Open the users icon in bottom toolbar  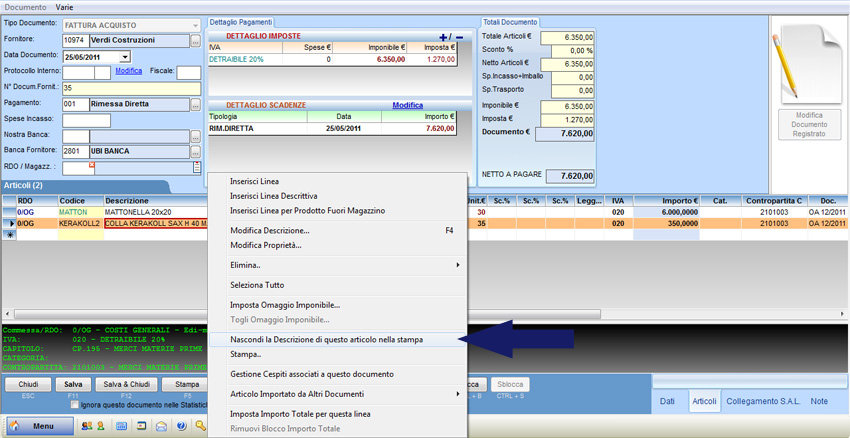click(87, 426)
